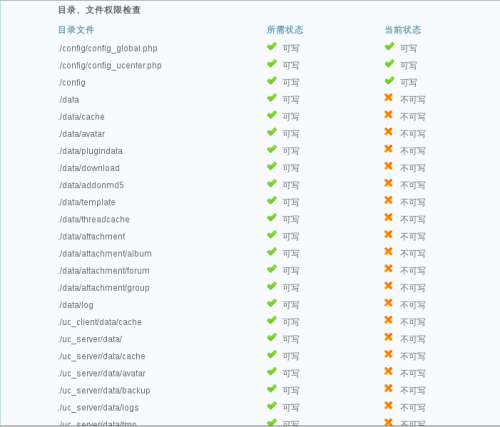
Task: Click the current-status green checkmark for ./config/config_ucenter.php
Action: (389, 63)
